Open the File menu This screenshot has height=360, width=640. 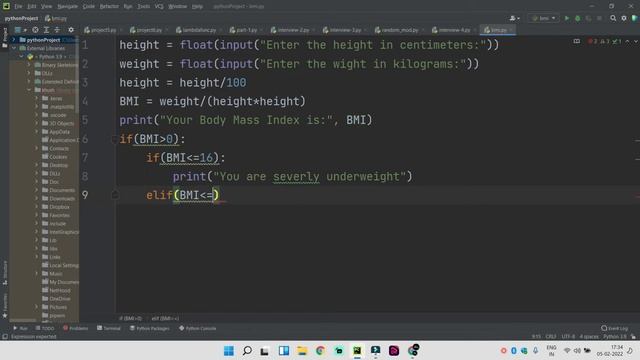click(x=18, y=7)
